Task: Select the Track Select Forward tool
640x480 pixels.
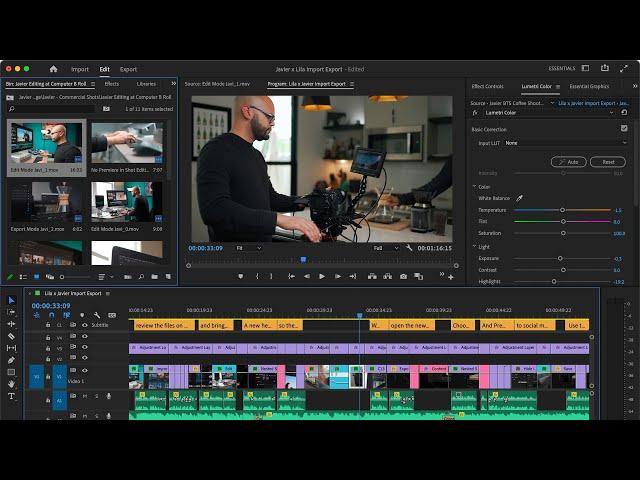Action: [x=11, y=312]
